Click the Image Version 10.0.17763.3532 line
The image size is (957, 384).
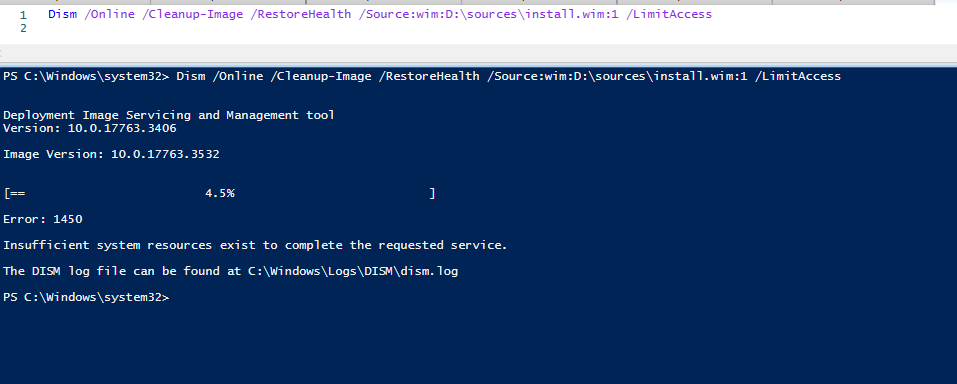pyautogui.click(x=111, y=154)
